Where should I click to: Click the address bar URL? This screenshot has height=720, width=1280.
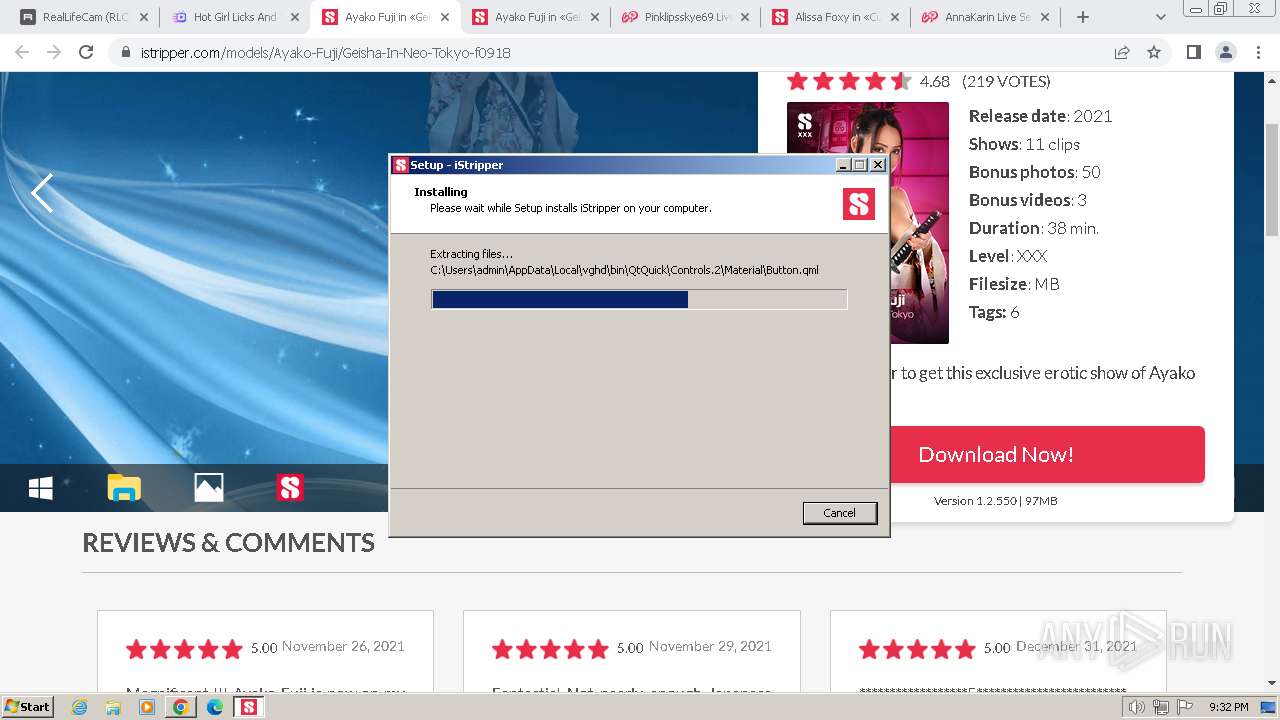pyautogui.click(x=326, y=52)
